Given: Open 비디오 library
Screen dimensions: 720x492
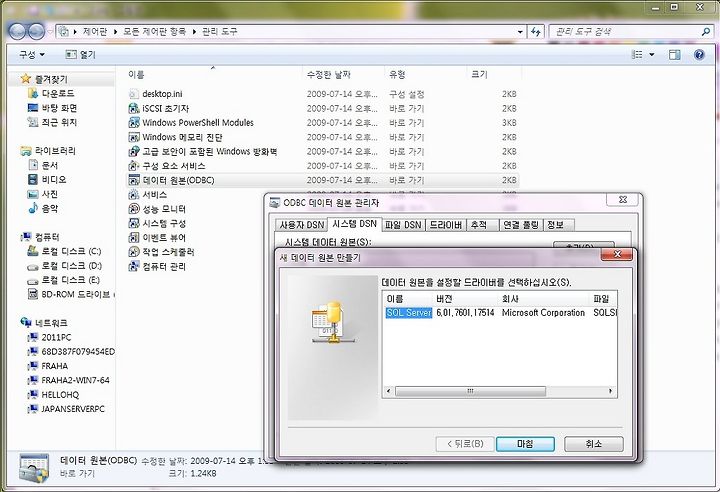Looking at the screenshot, I should (47, 179).
